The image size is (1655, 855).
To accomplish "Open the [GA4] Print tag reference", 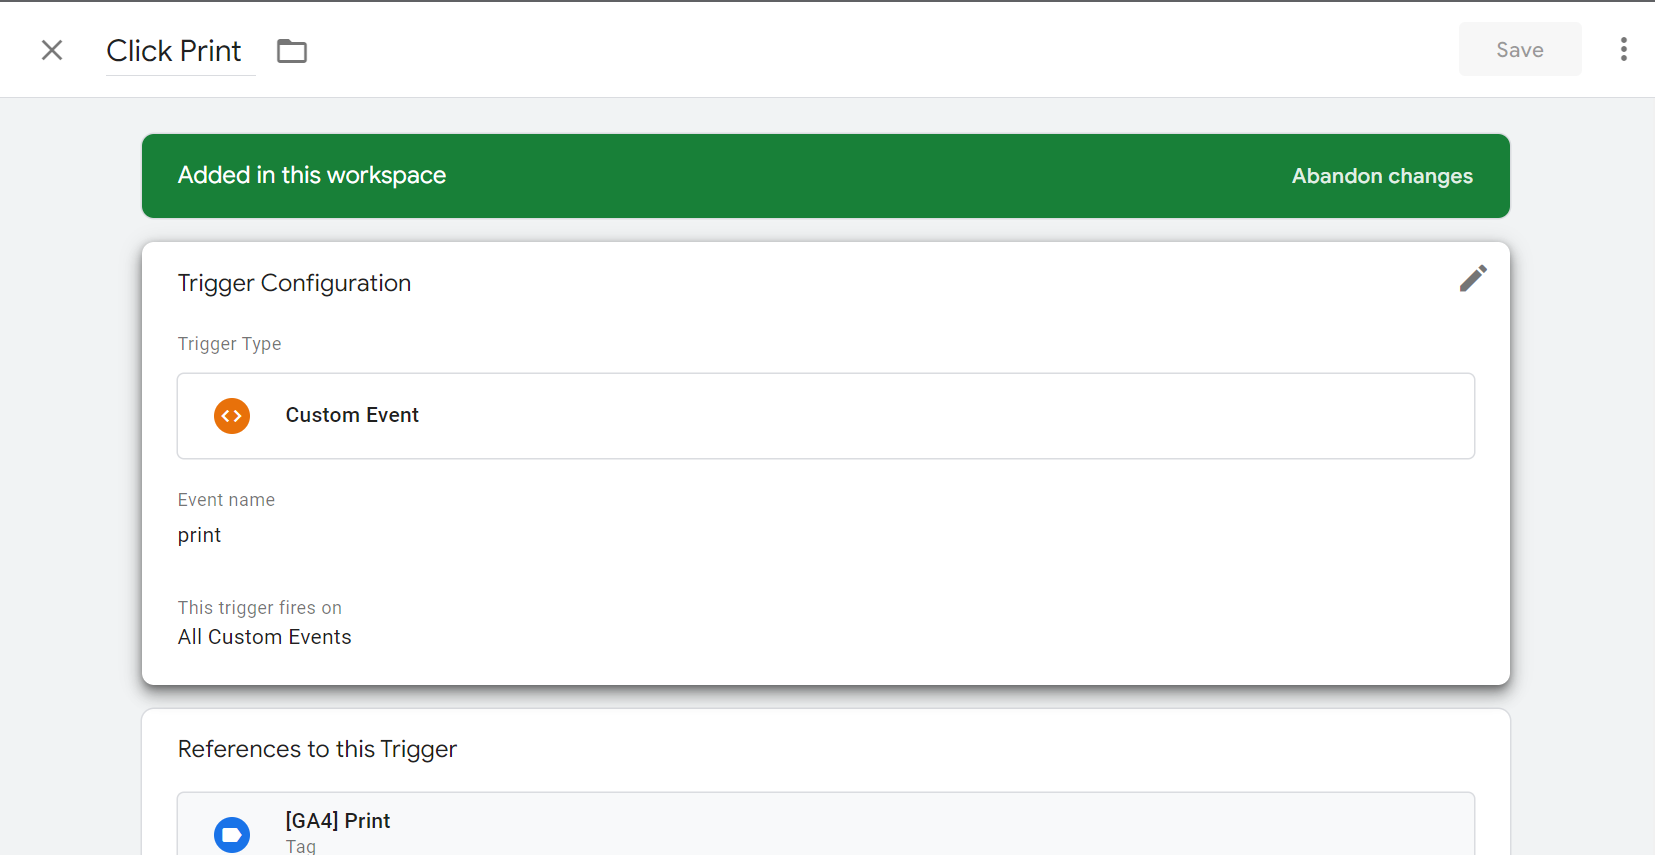I will click(337, 820).
